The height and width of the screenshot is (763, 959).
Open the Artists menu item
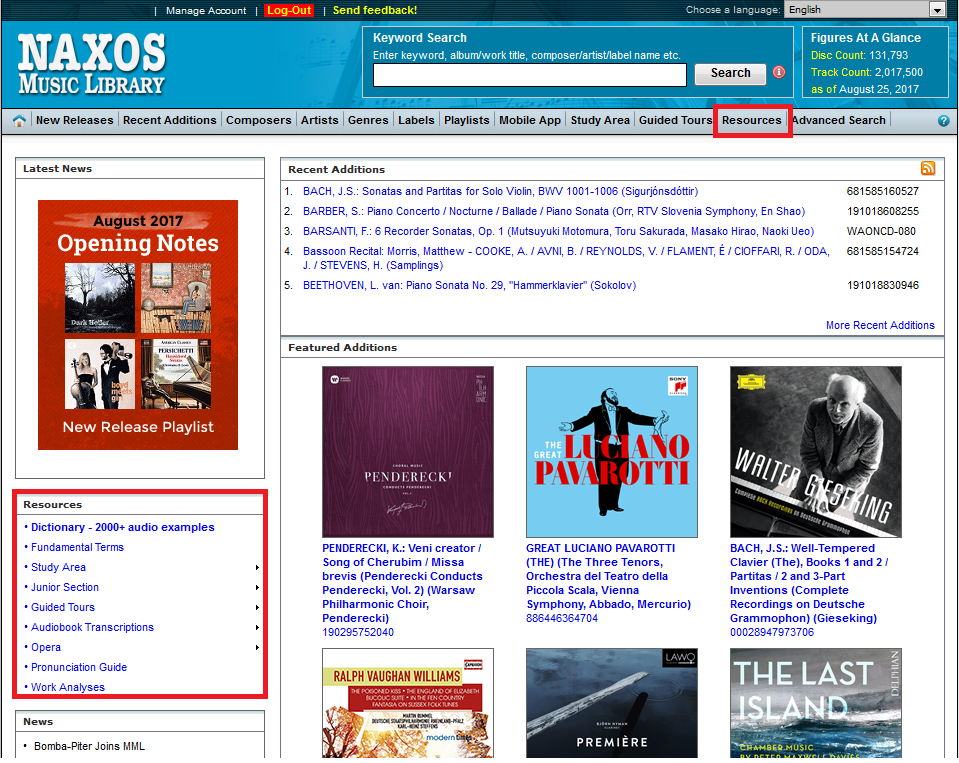pos(319,120)
